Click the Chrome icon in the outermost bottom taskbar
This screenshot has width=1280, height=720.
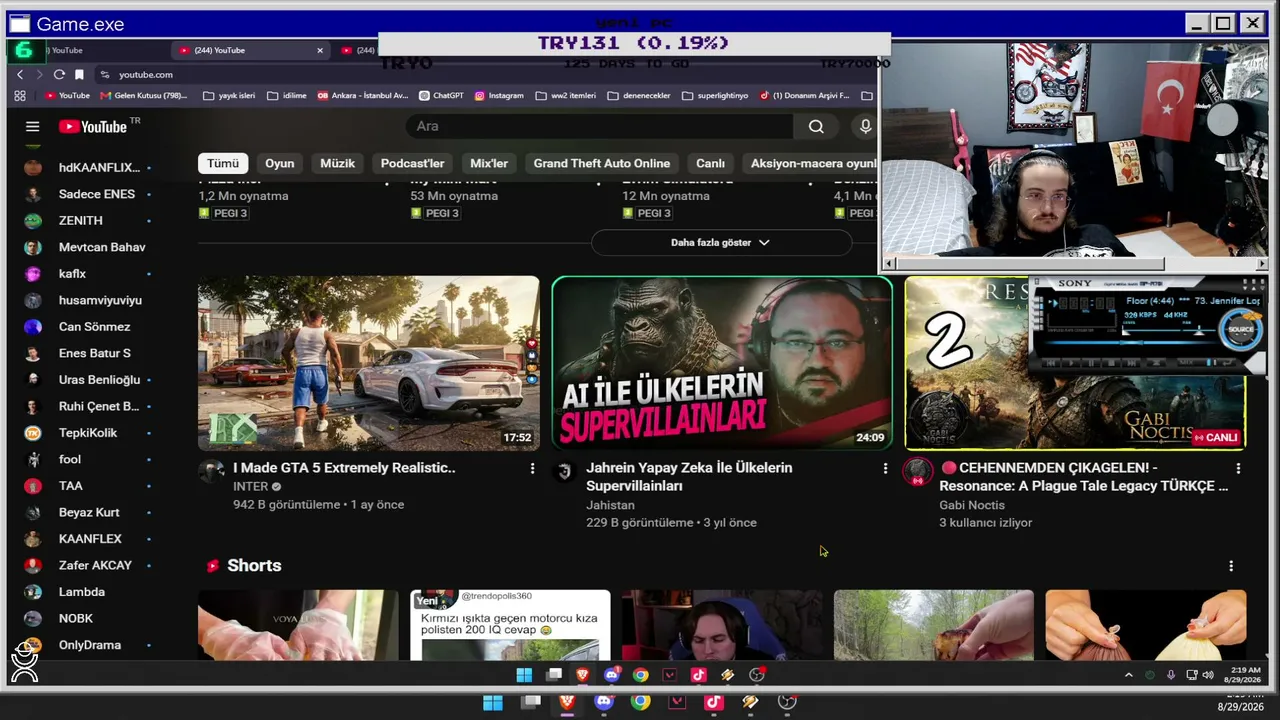640,702
